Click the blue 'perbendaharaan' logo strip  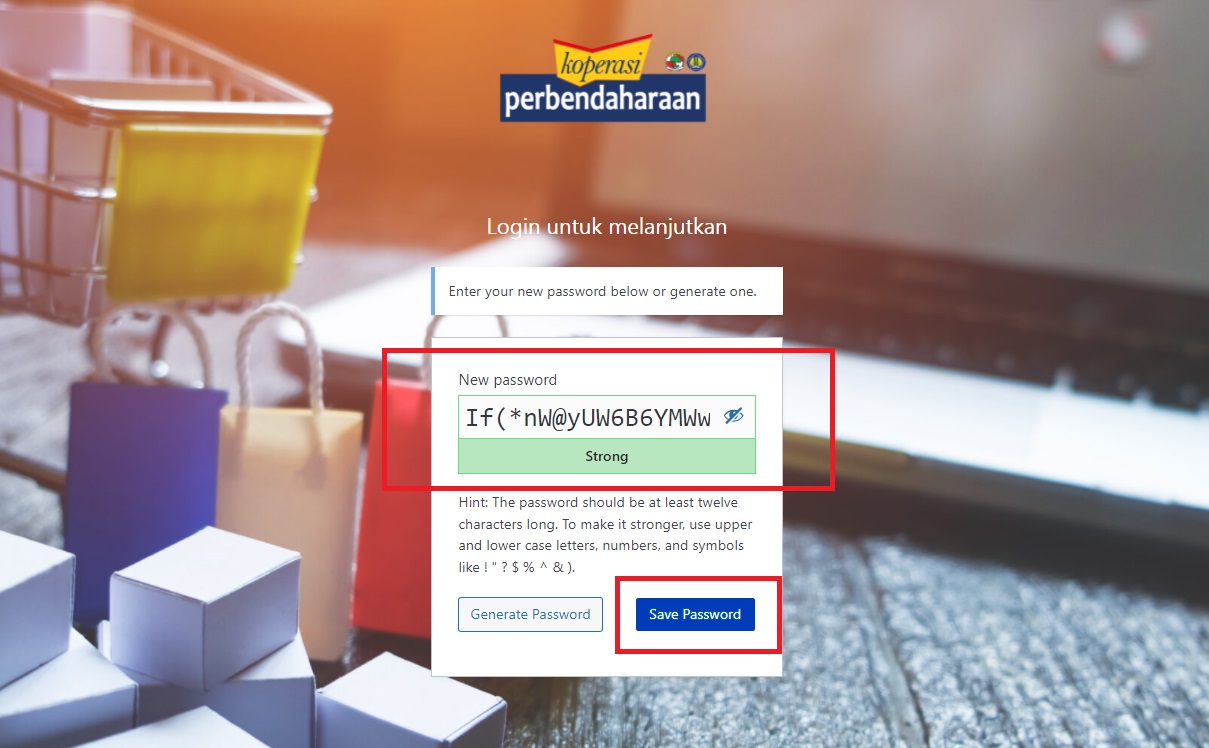pos(603,101)
